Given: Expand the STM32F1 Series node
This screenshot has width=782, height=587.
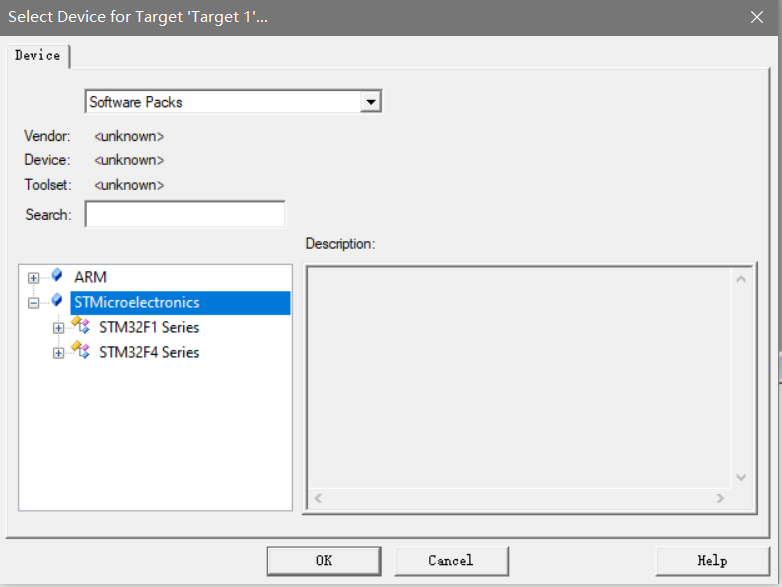Looking at the screenshot, I should (58, 328).
